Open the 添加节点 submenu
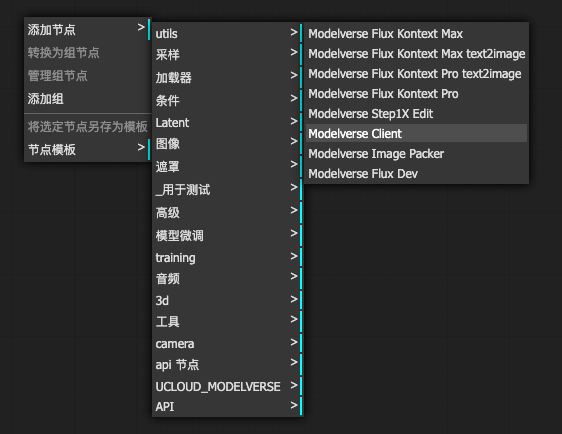562x434 pixels. (88, 29)
